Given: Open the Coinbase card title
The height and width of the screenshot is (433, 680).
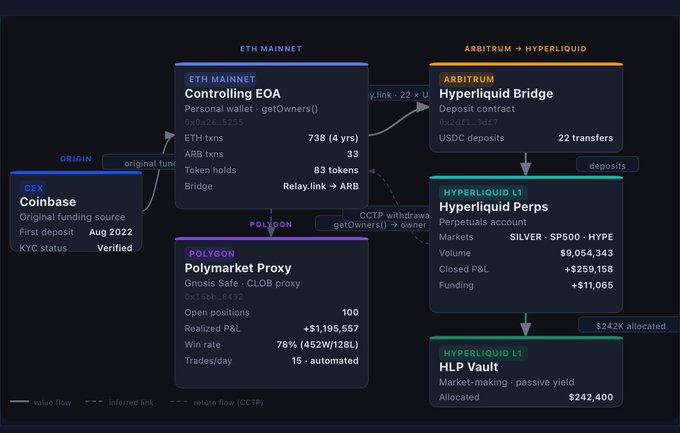Looking at the screenshot, I should [x=48, y=202].
